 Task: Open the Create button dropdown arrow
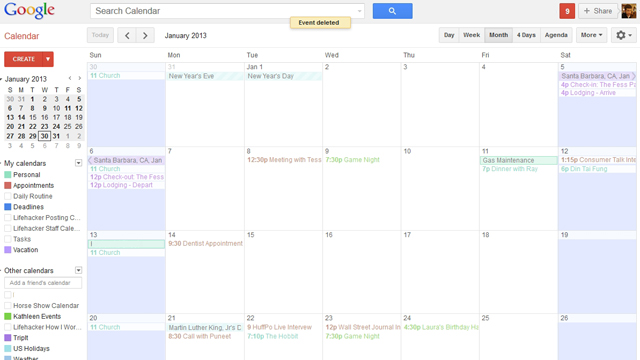pos(48,59)
